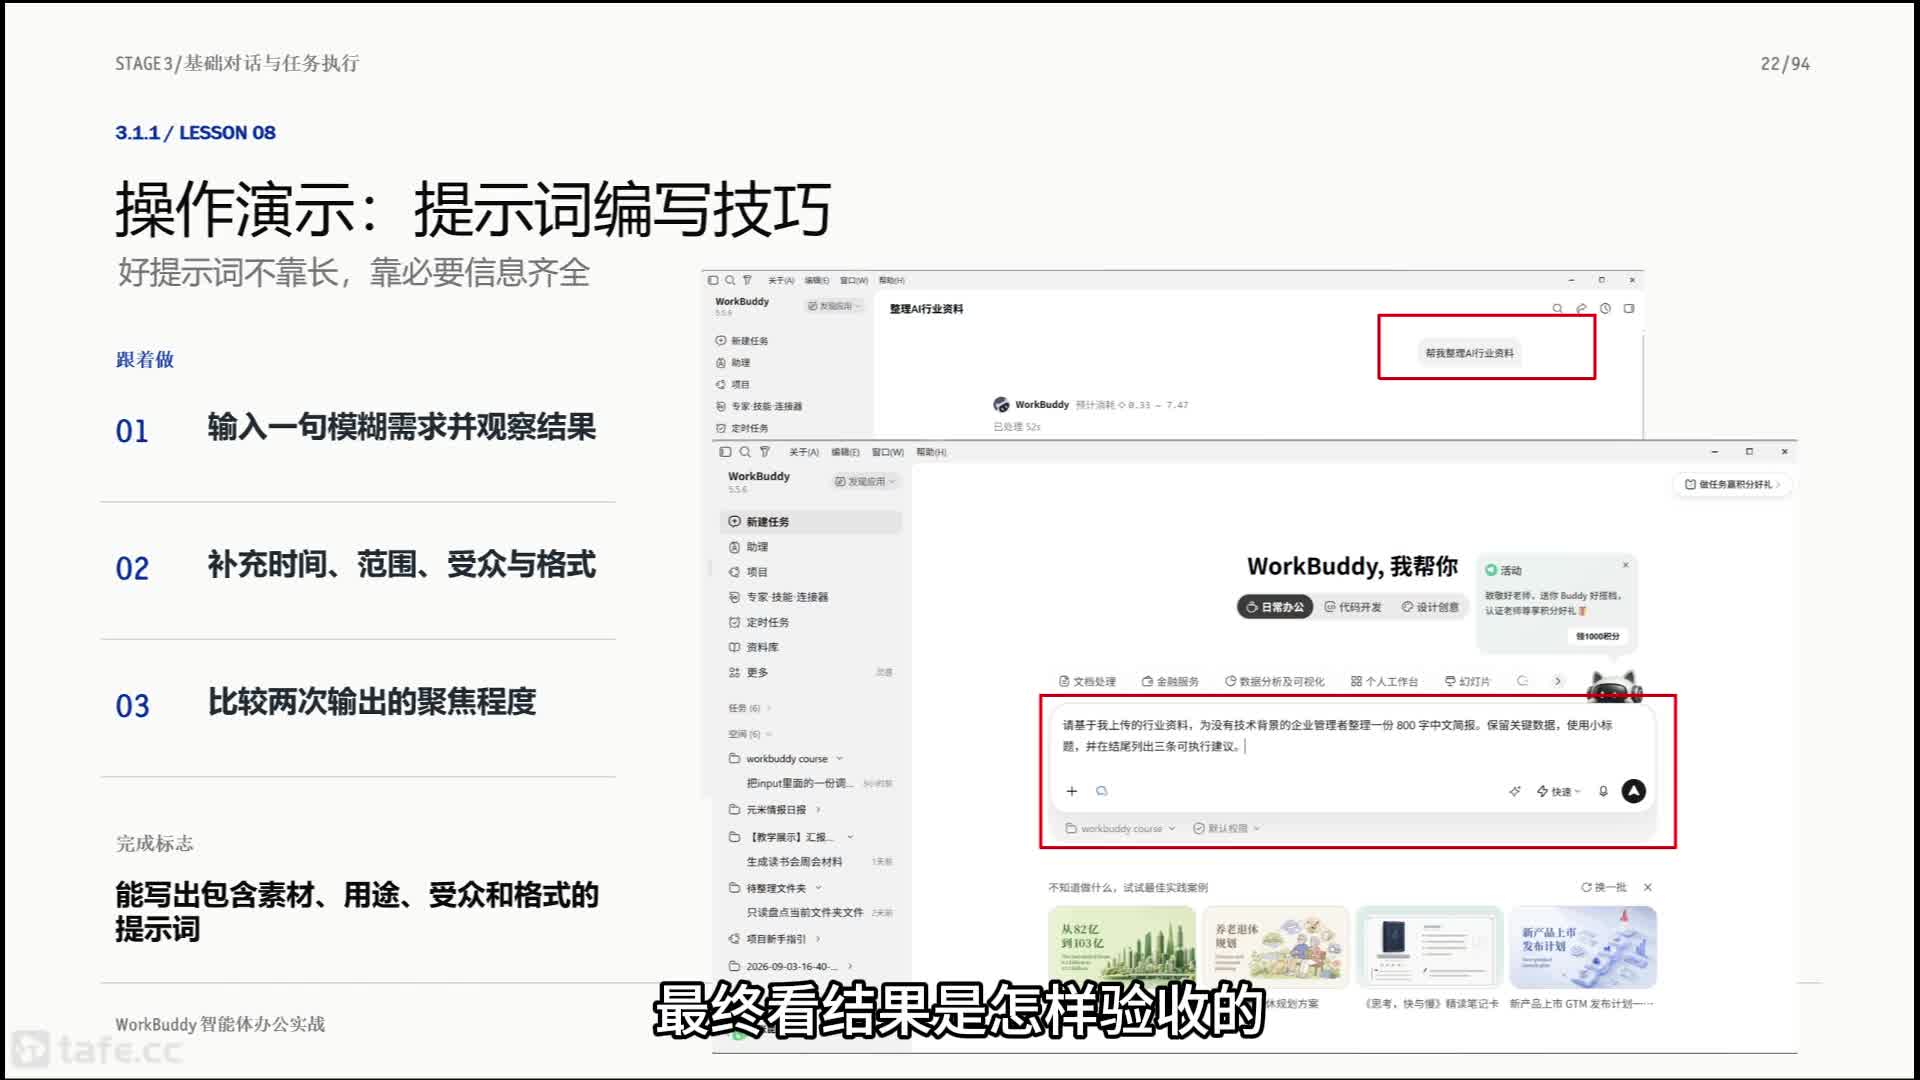The image size is (1920, 1080).
Task: Select the 日常办公 mode tab
Action: click(1275, 607)
